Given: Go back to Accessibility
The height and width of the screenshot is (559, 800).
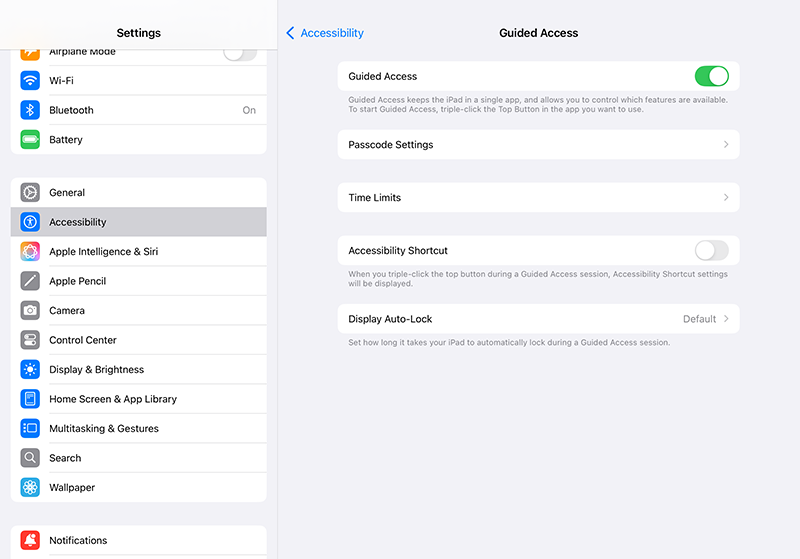Looking at the screenshot, I should 324,33.
